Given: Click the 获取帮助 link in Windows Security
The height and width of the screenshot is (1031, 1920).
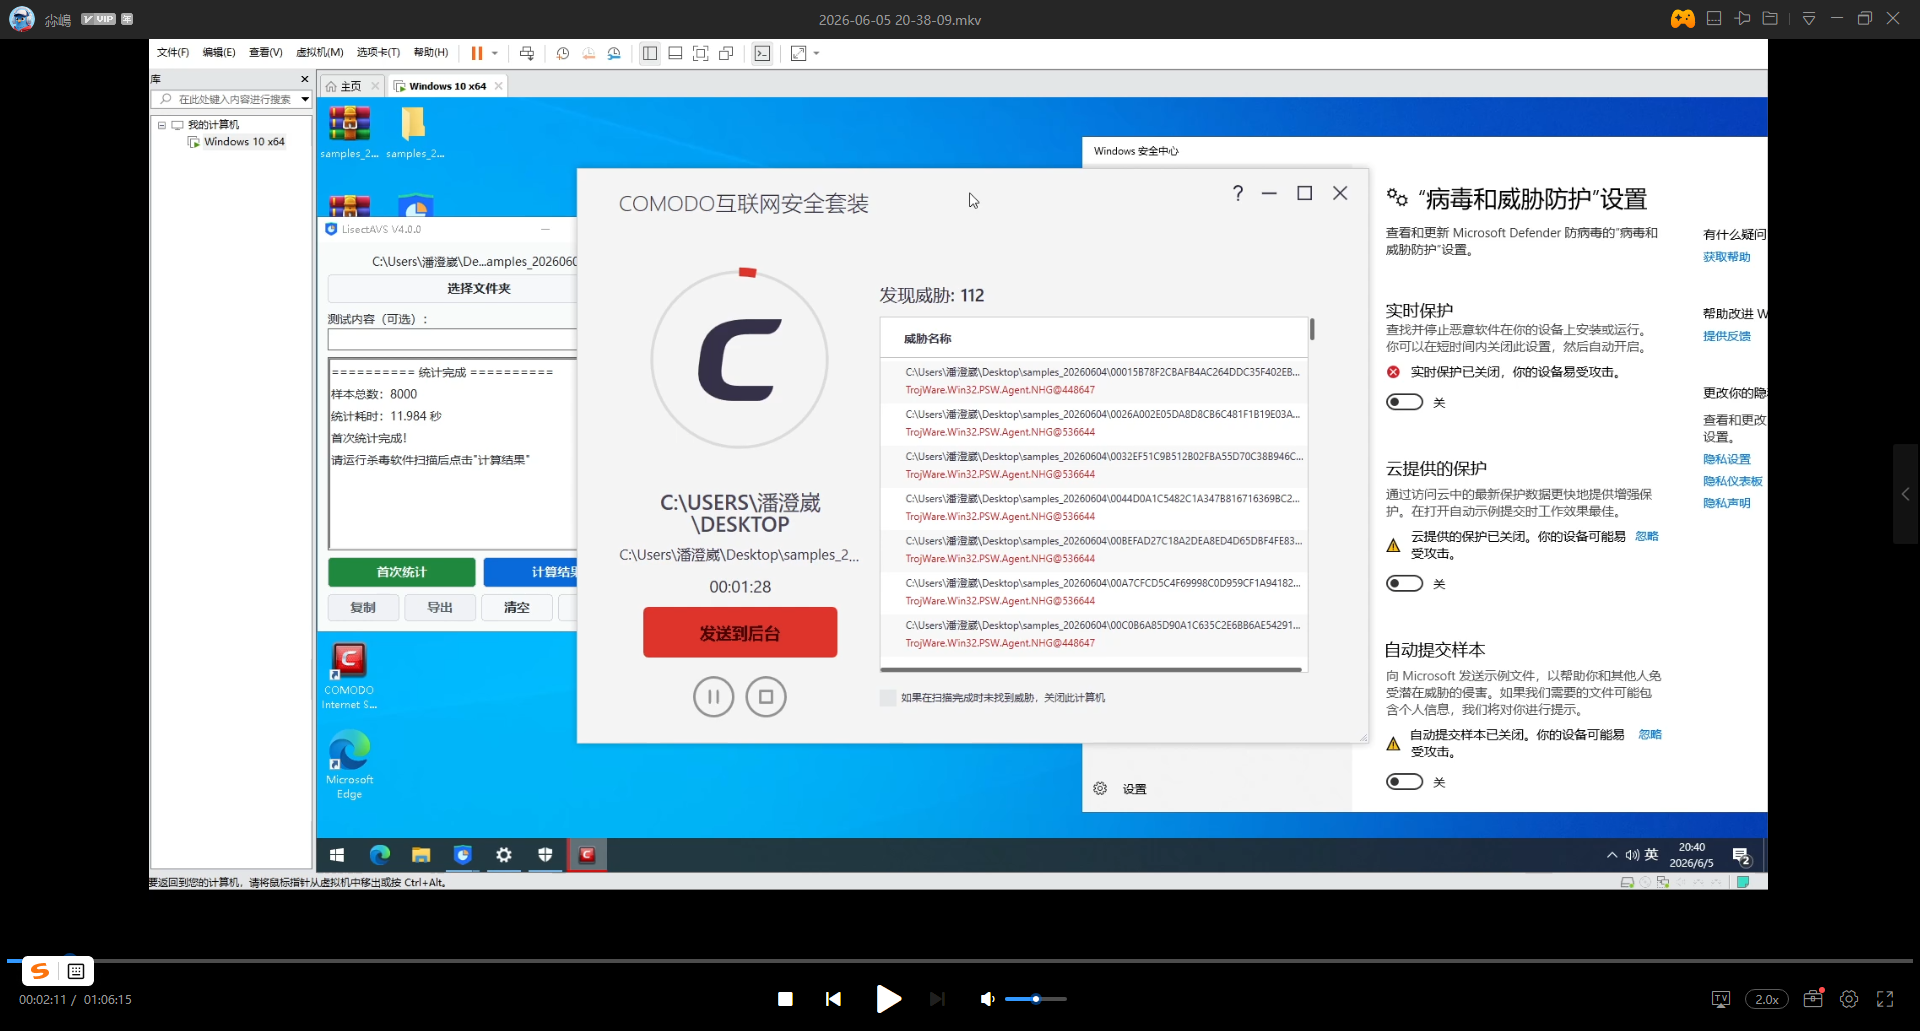Looking at the screenshot, I should pyautogui.click(x=1727, y=257).
